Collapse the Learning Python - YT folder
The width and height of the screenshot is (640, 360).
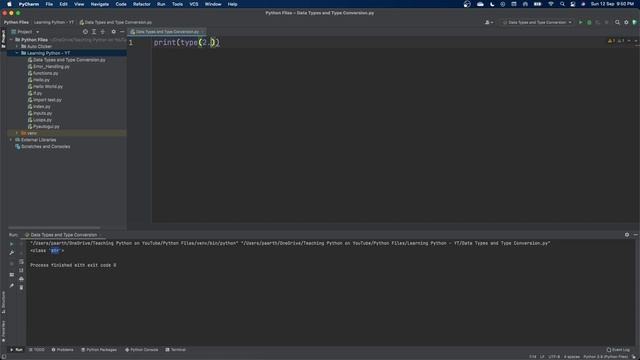click(x=17, y=53)
